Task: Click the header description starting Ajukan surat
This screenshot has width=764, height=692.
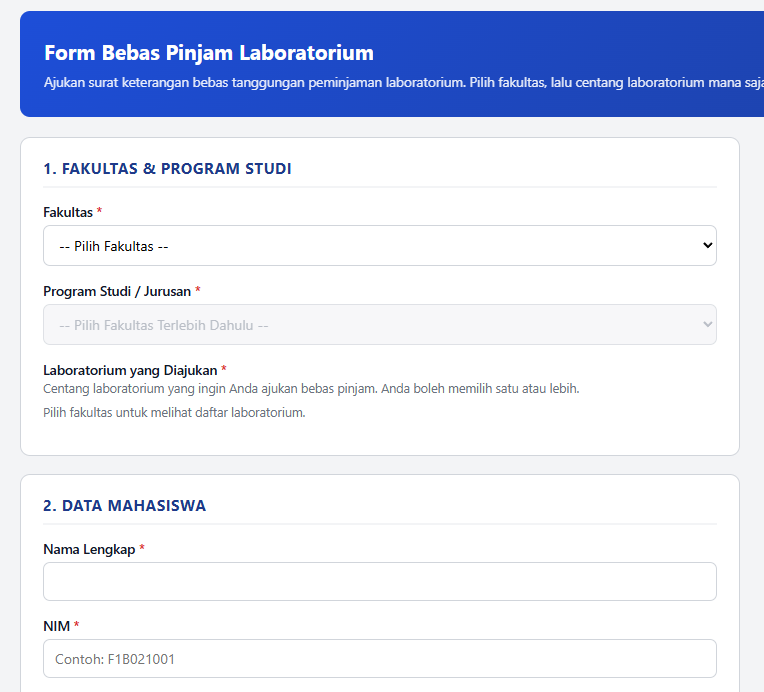Action: coord(403,82)
